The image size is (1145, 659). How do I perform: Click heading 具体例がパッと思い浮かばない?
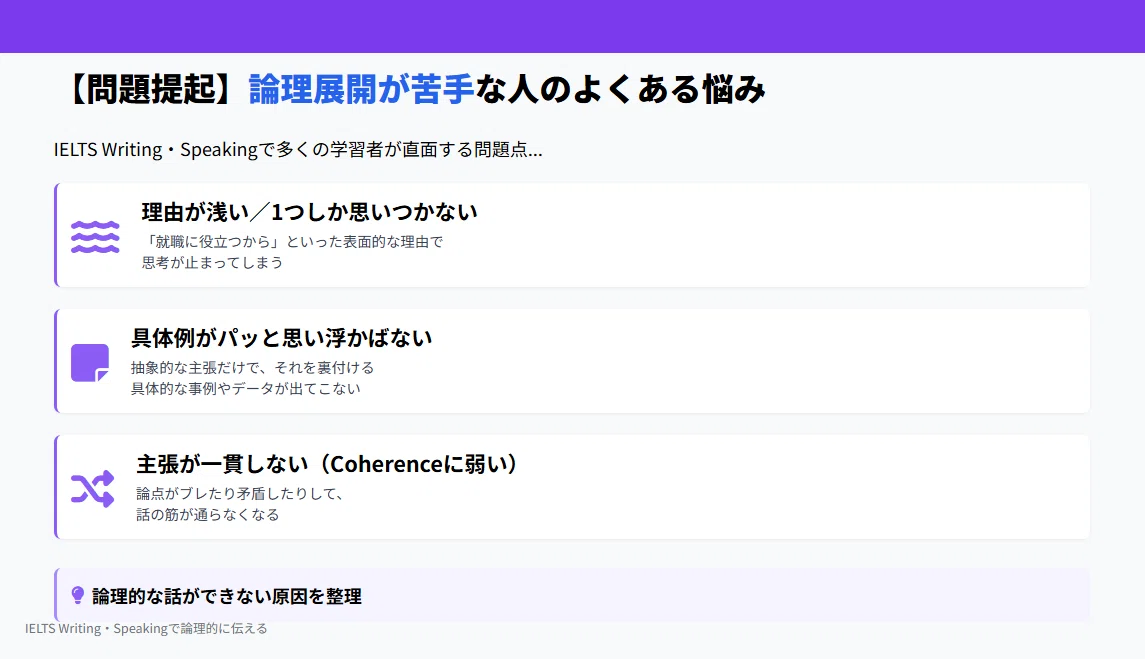pos(282,338)
